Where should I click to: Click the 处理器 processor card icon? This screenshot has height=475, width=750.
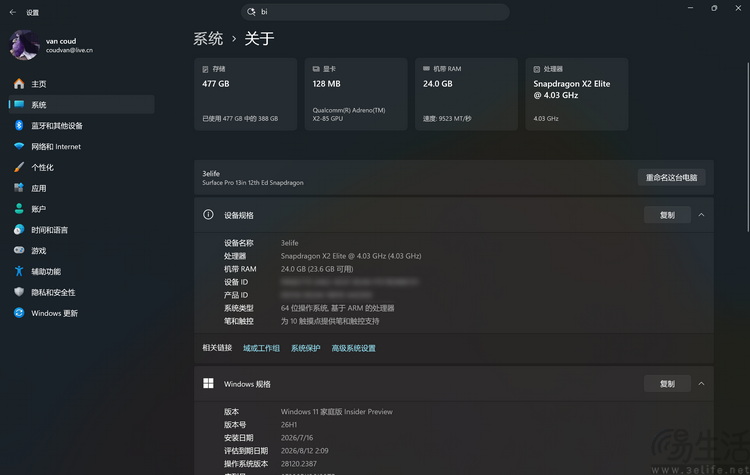point(537,69)
